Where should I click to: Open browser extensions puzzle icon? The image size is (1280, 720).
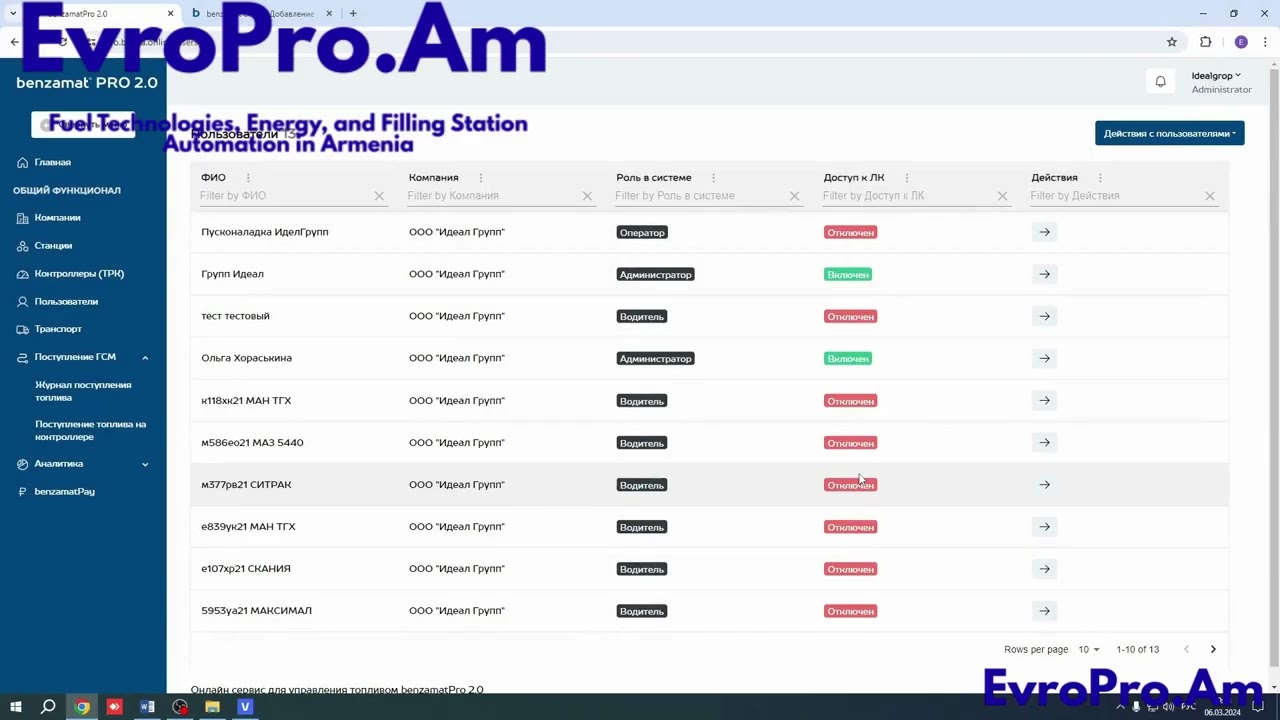click(x=1205, y=42)
